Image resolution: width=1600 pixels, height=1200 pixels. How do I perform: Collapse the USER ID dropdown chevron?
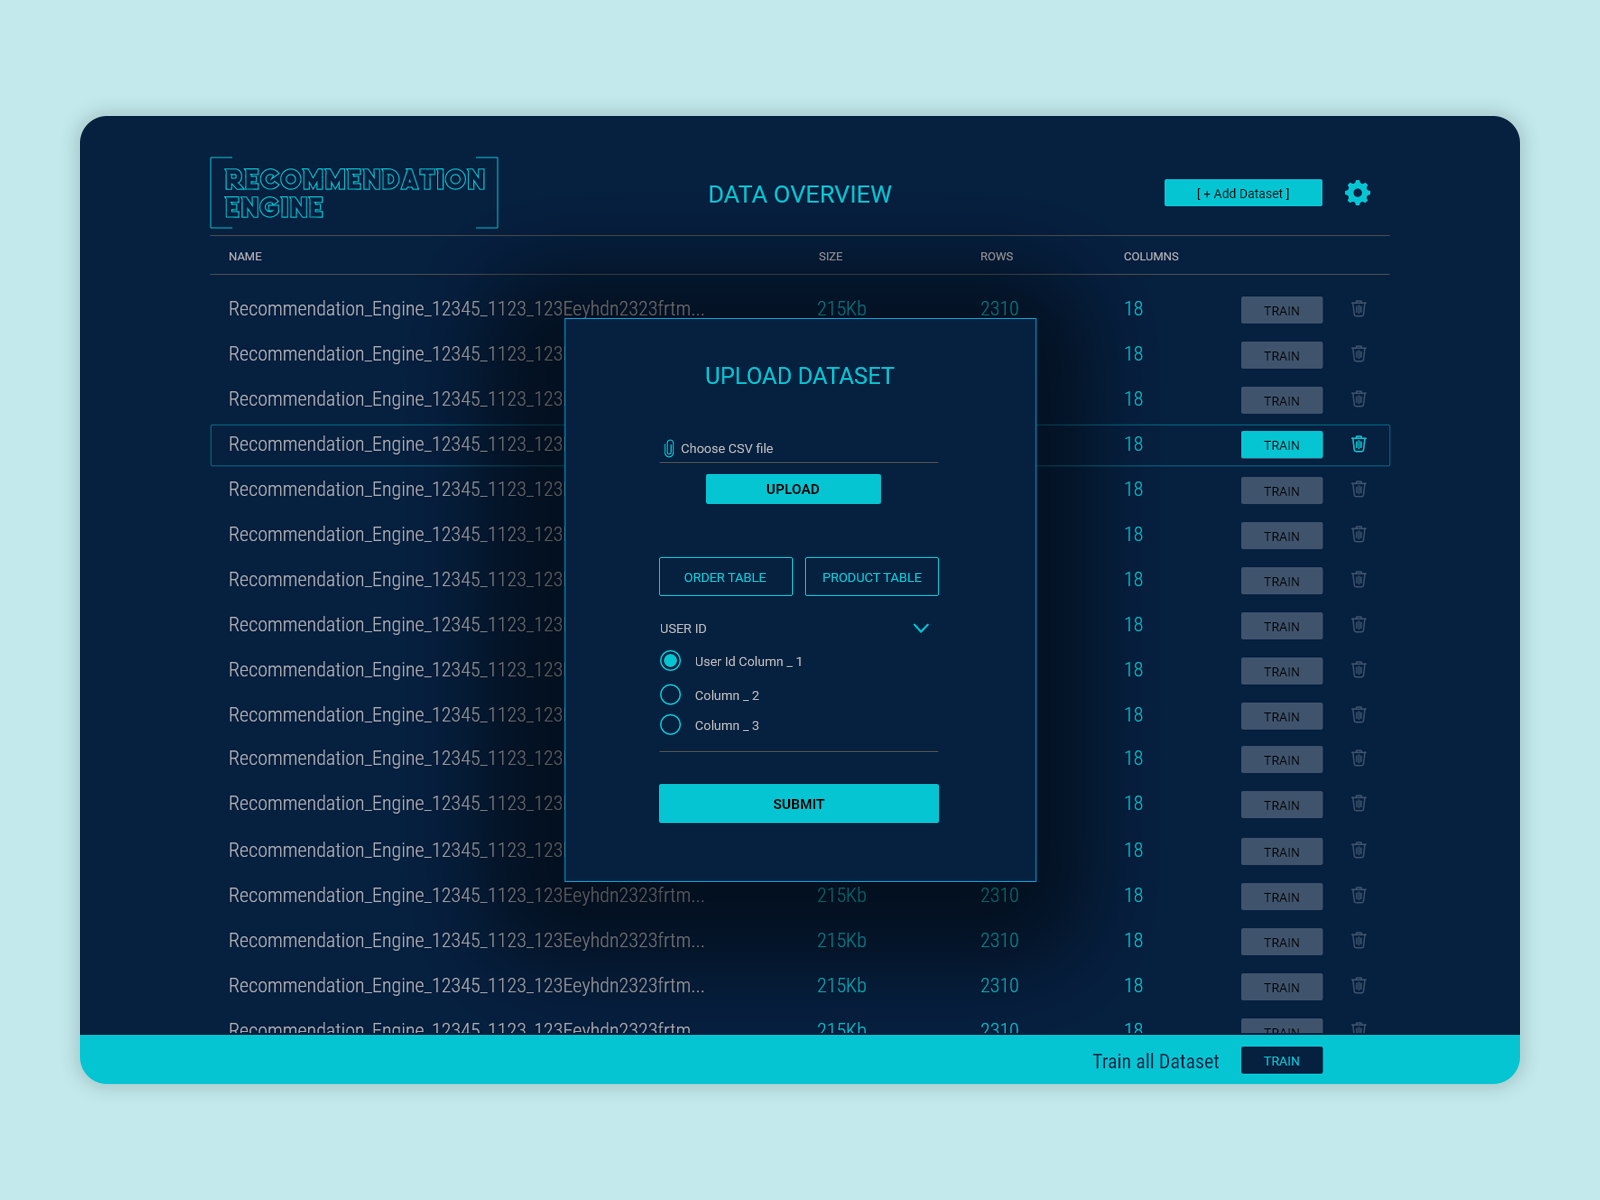pyautogui.click(x=921, y=628)
